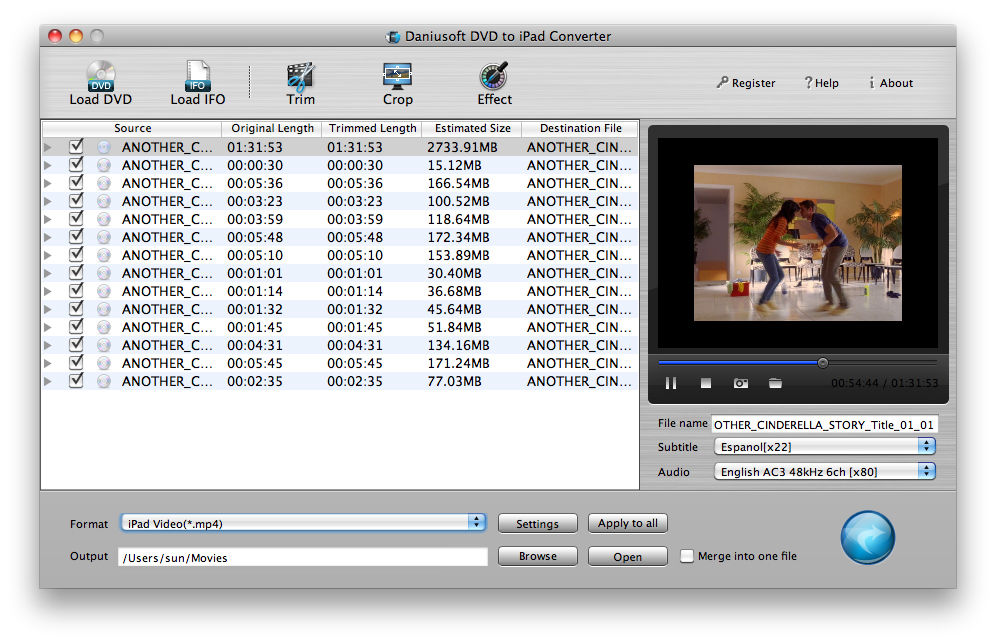Click the Load DVD toolbar icon
The width and height of the screenshot is (996, 643).
[100, 83]
